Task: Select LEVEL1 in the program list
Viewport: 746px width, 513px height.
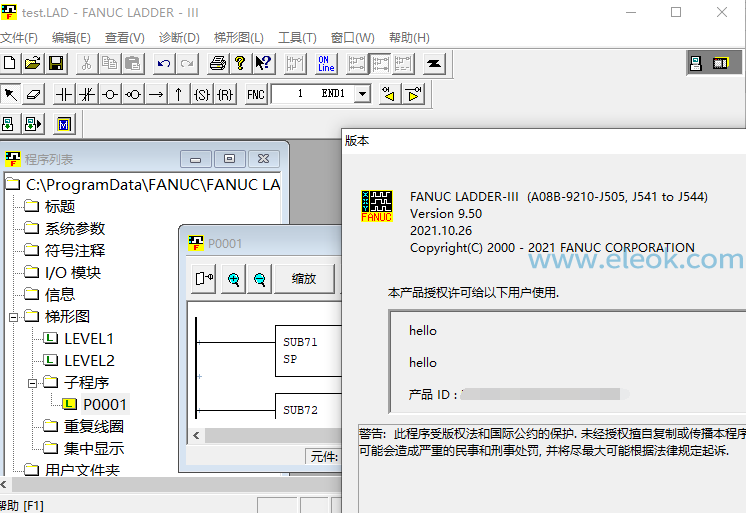Action: [89, 338]
